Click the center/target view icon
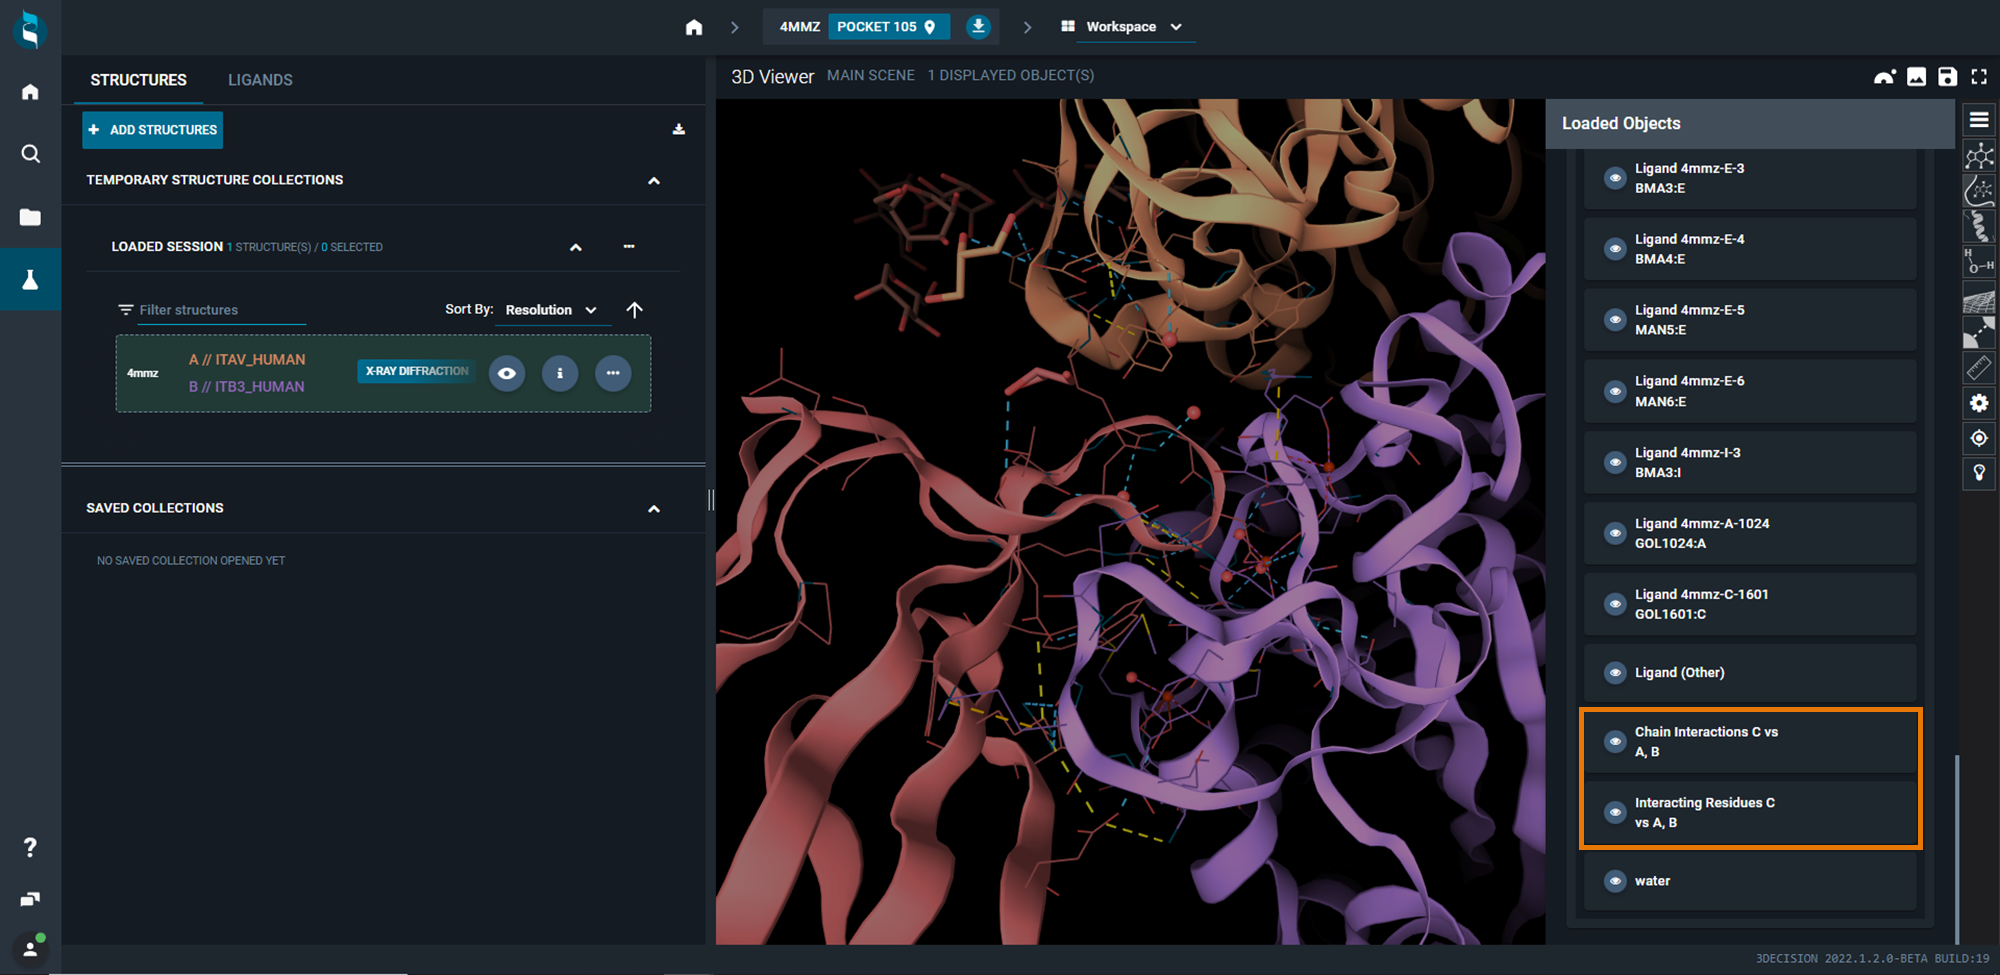2000x975 pixels. [1978, 438]
